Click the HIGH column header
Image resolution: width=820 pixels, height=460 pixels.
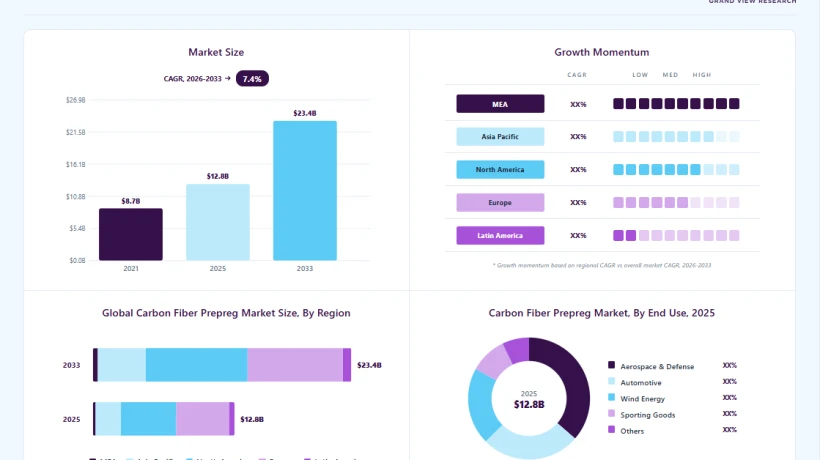click(x=702, y=75)
